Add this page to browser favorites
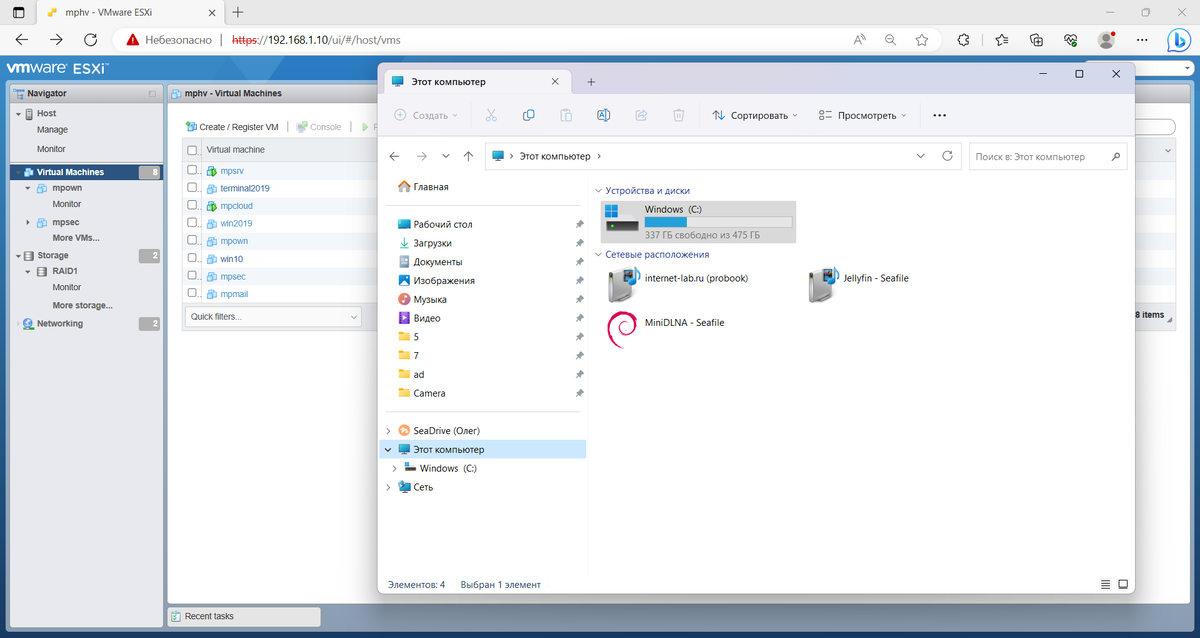The width and height of the screenshot is (1200, 638). 922,40
